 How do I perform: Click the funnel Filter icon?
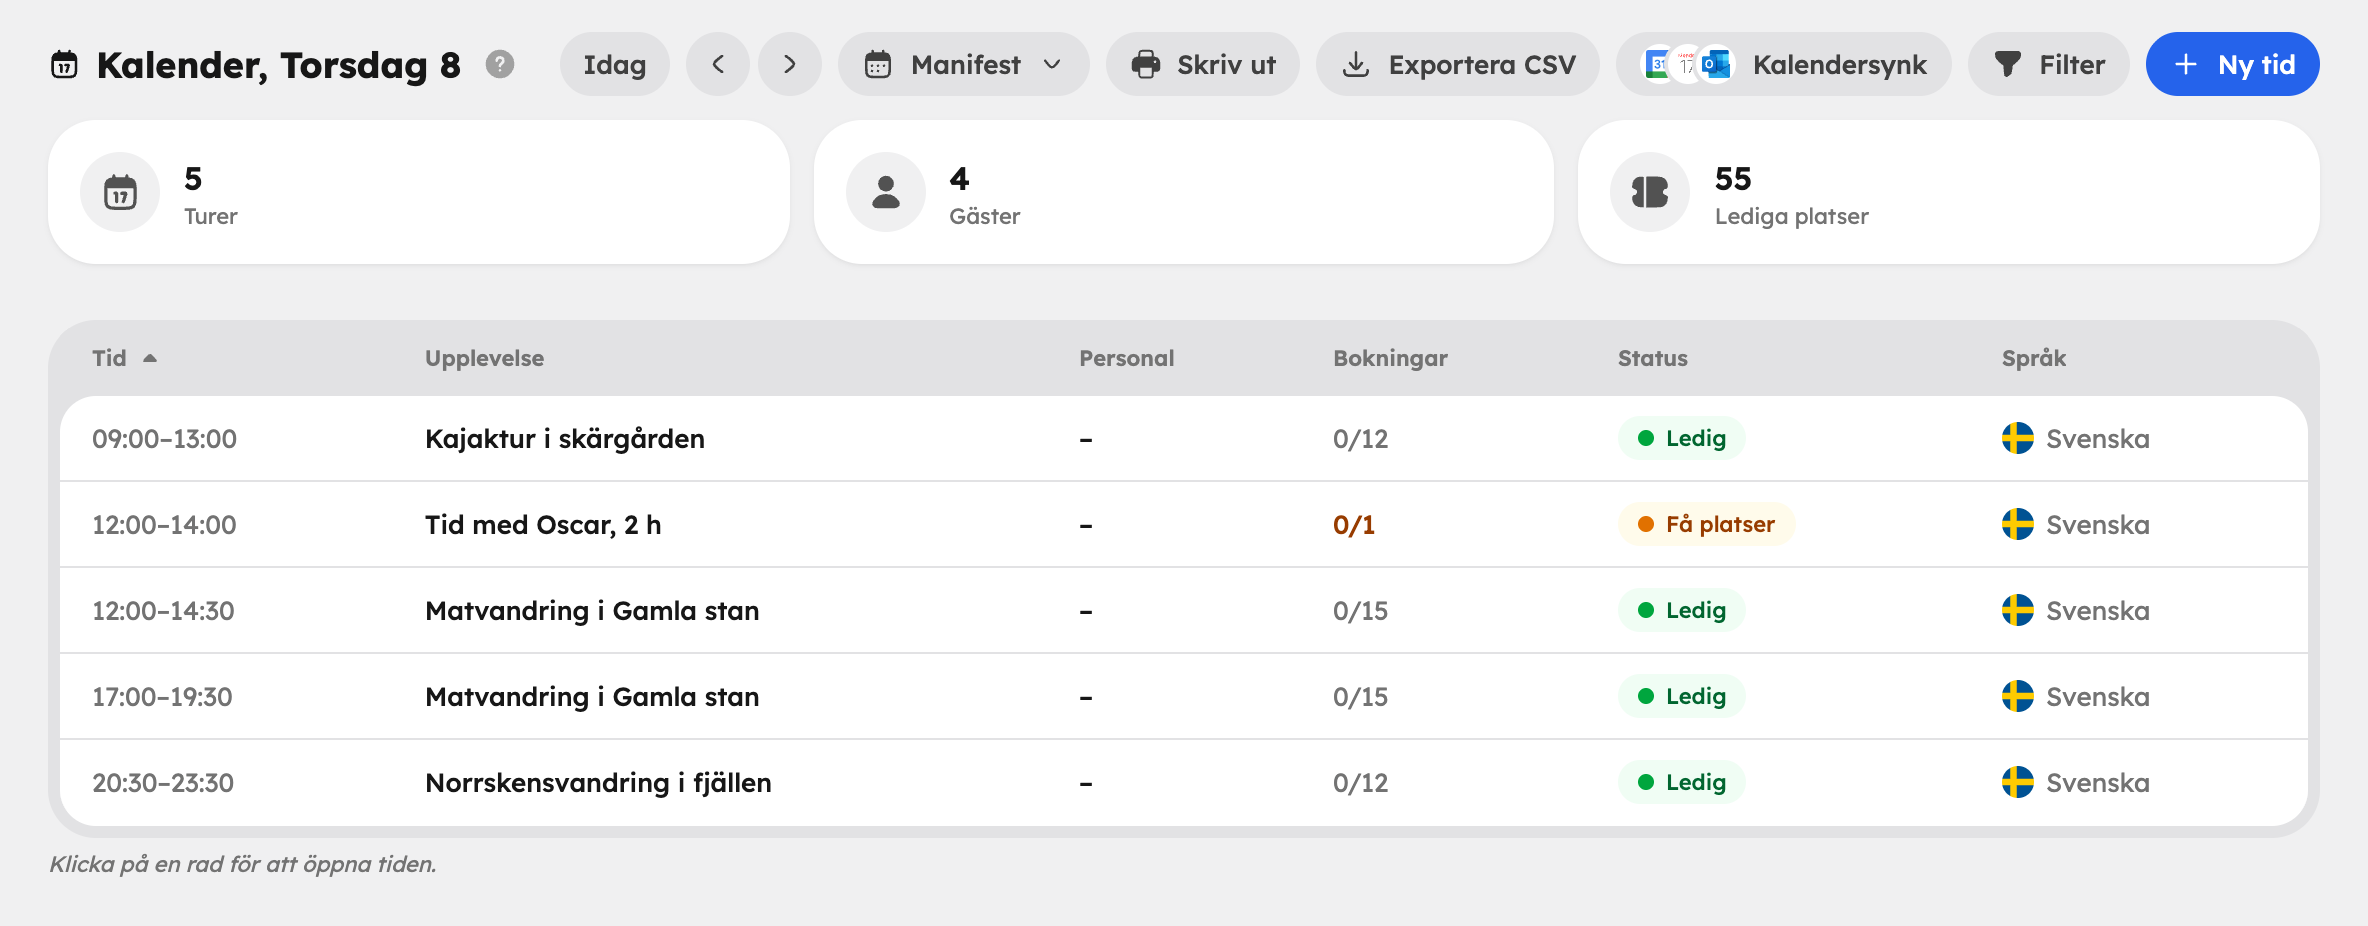[2008, 64]
